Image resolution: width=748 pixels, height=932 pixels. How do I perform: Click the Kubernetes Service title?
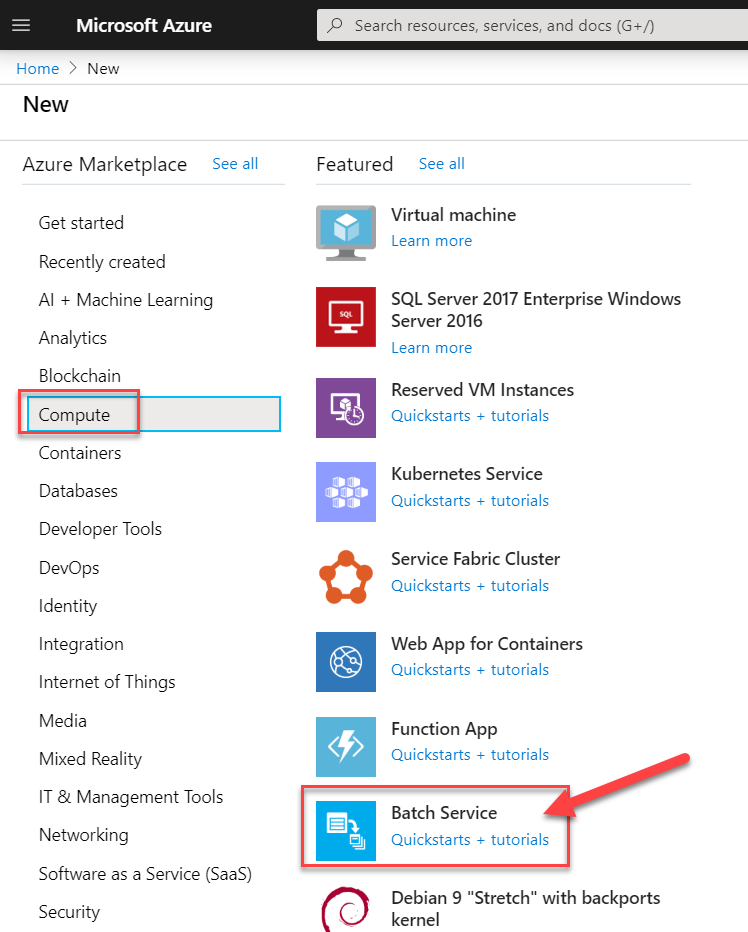(x=467, y=474)
